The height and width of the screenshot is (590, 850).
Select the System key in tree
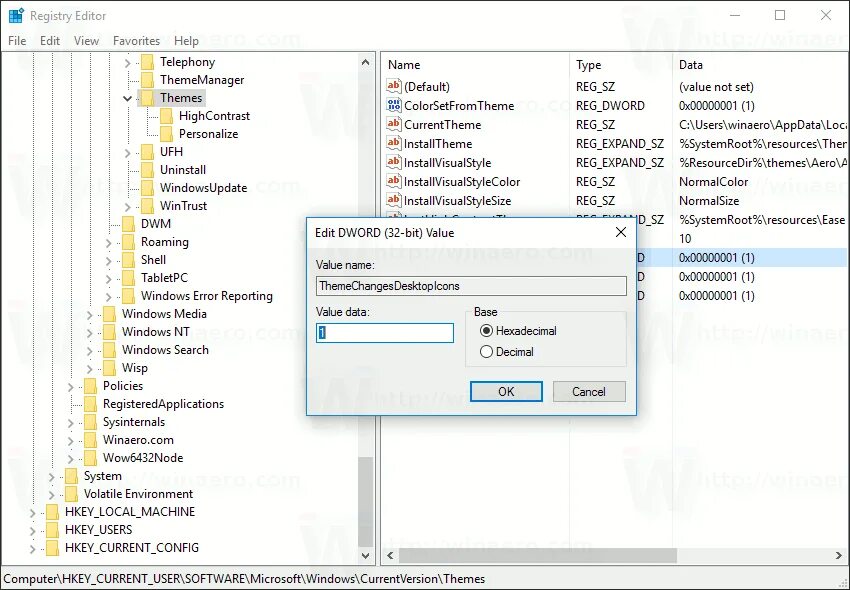tap(102, 476)
